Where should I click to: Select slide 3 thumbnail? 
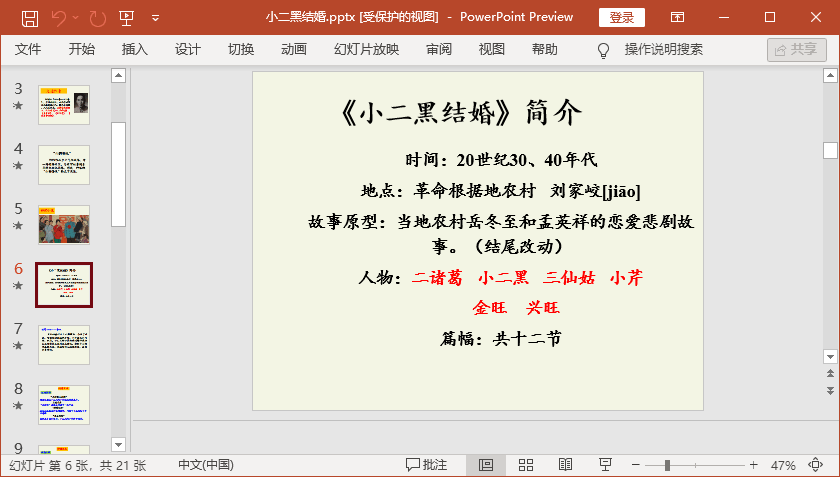point(64,105)
